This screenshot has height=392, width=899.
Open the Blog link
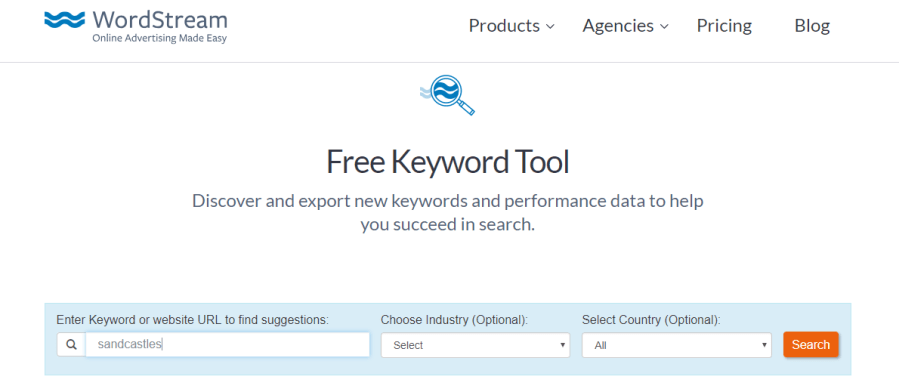coord(812,26)
